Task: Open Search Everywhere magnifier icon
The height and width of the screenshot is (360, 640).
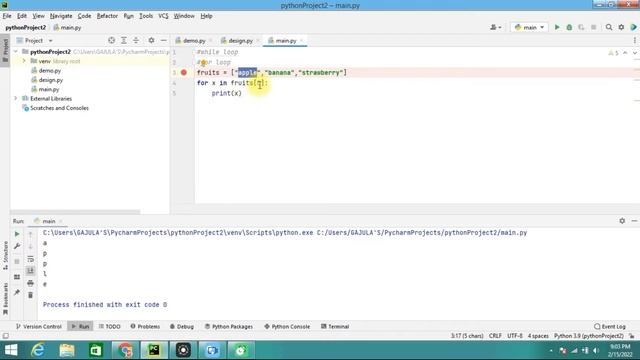Action: tap(609, 27)
